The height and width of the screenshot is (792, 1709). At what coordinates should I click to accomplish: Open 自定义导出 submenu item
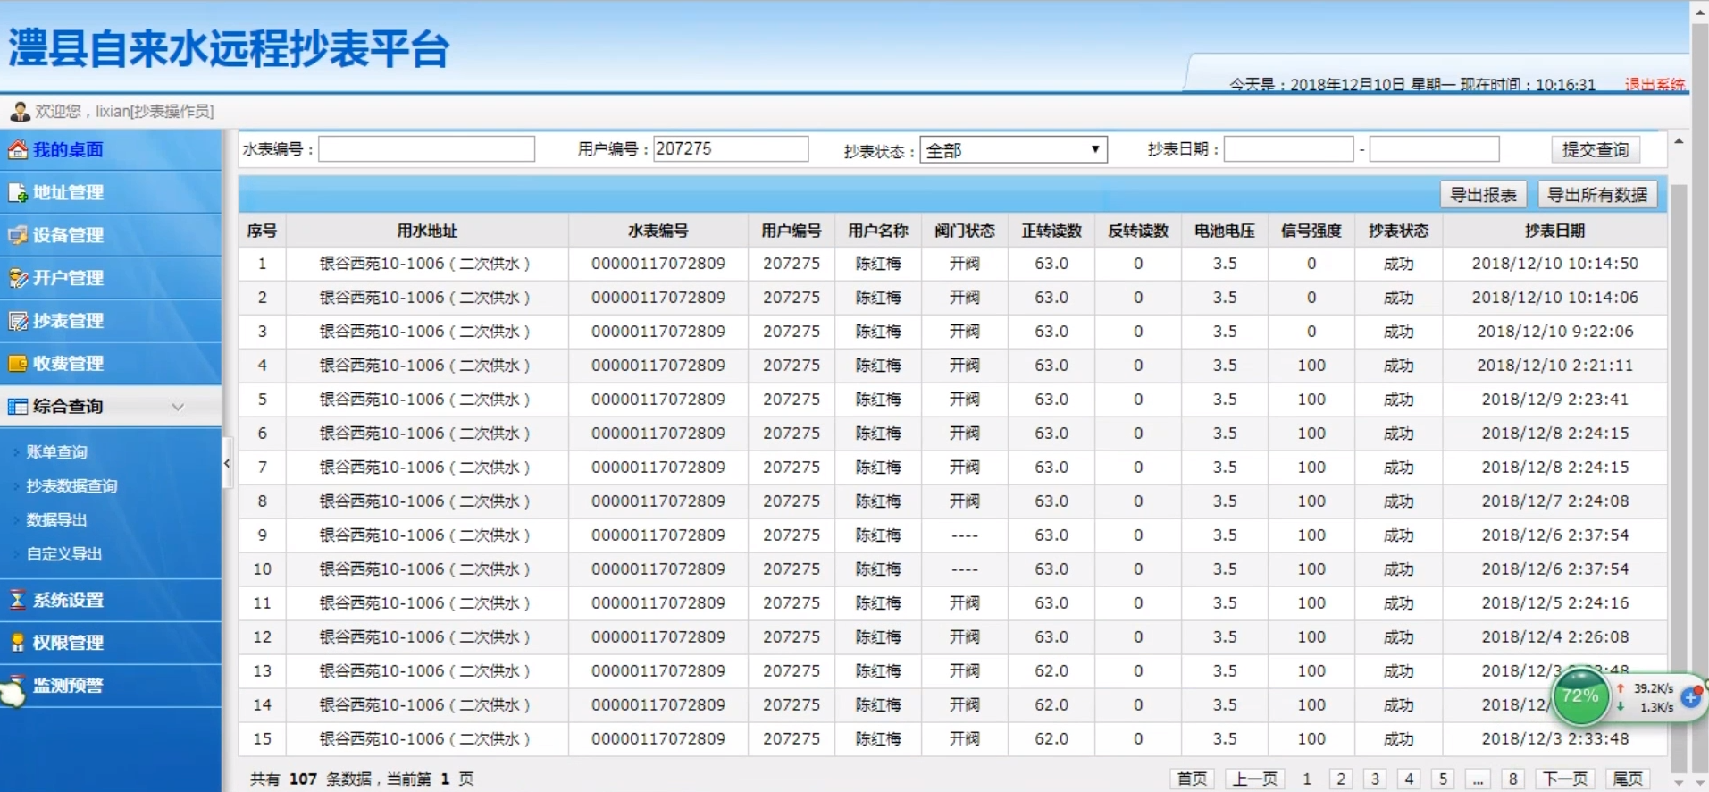coord(64,554)
